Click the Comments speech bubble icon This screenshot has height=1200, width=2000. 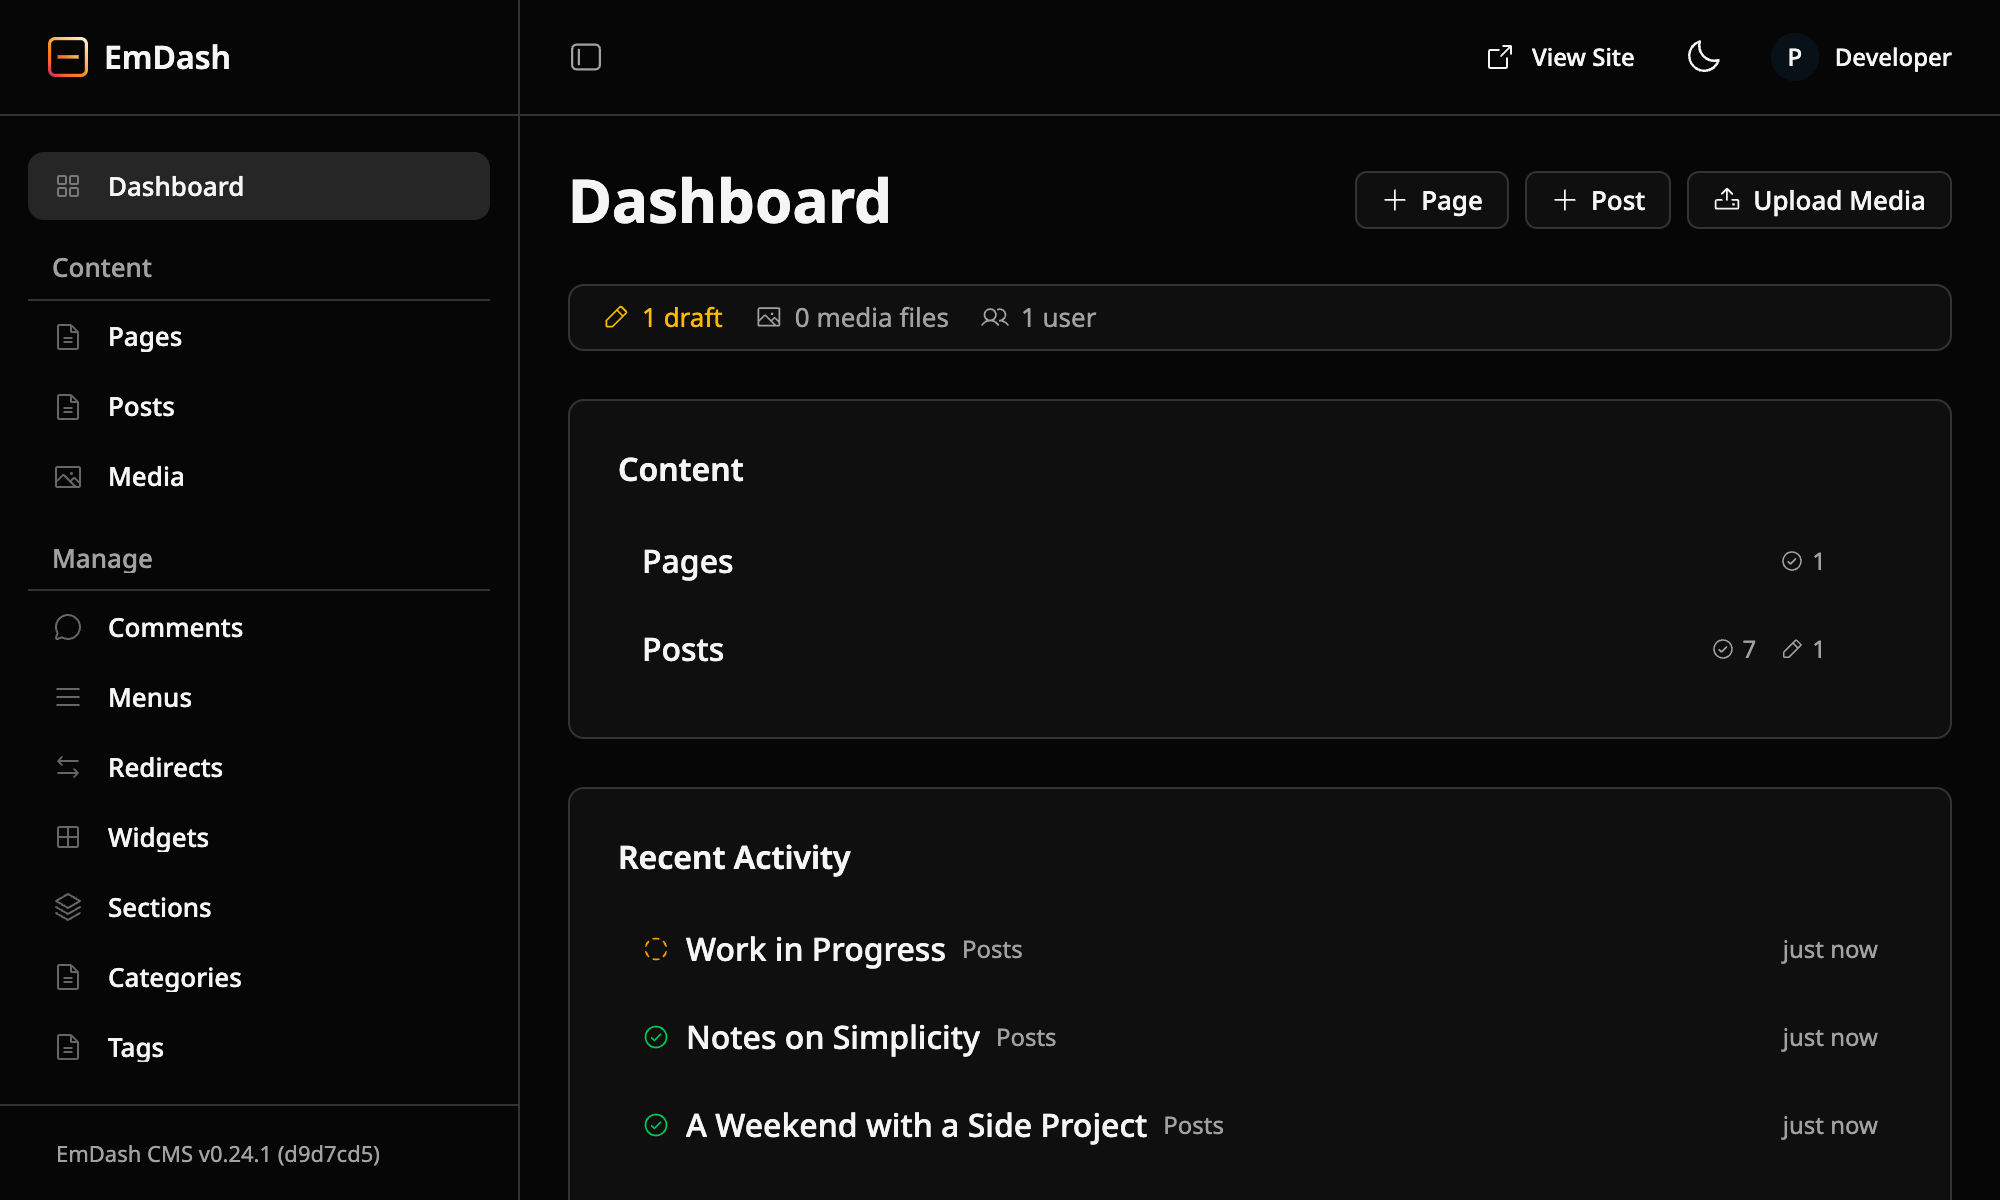click(68, 627)
